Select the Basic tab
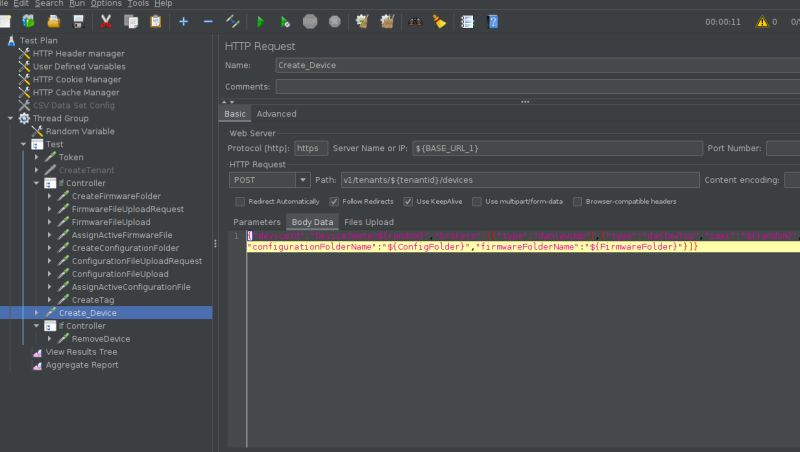The height and width of the screenshot is (452, 800). pos(235,114)
